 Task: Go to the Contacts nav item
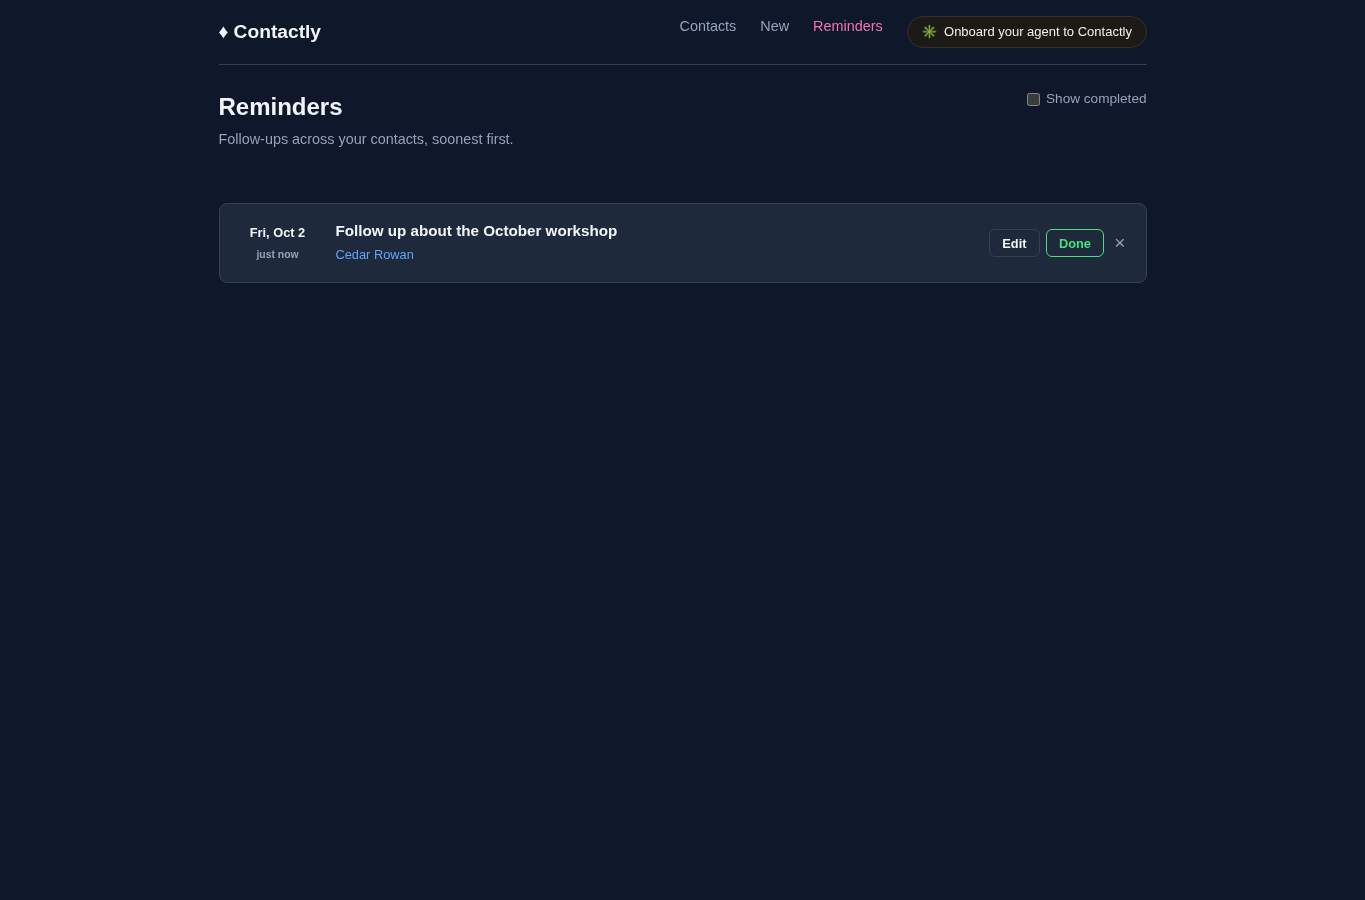708,26
